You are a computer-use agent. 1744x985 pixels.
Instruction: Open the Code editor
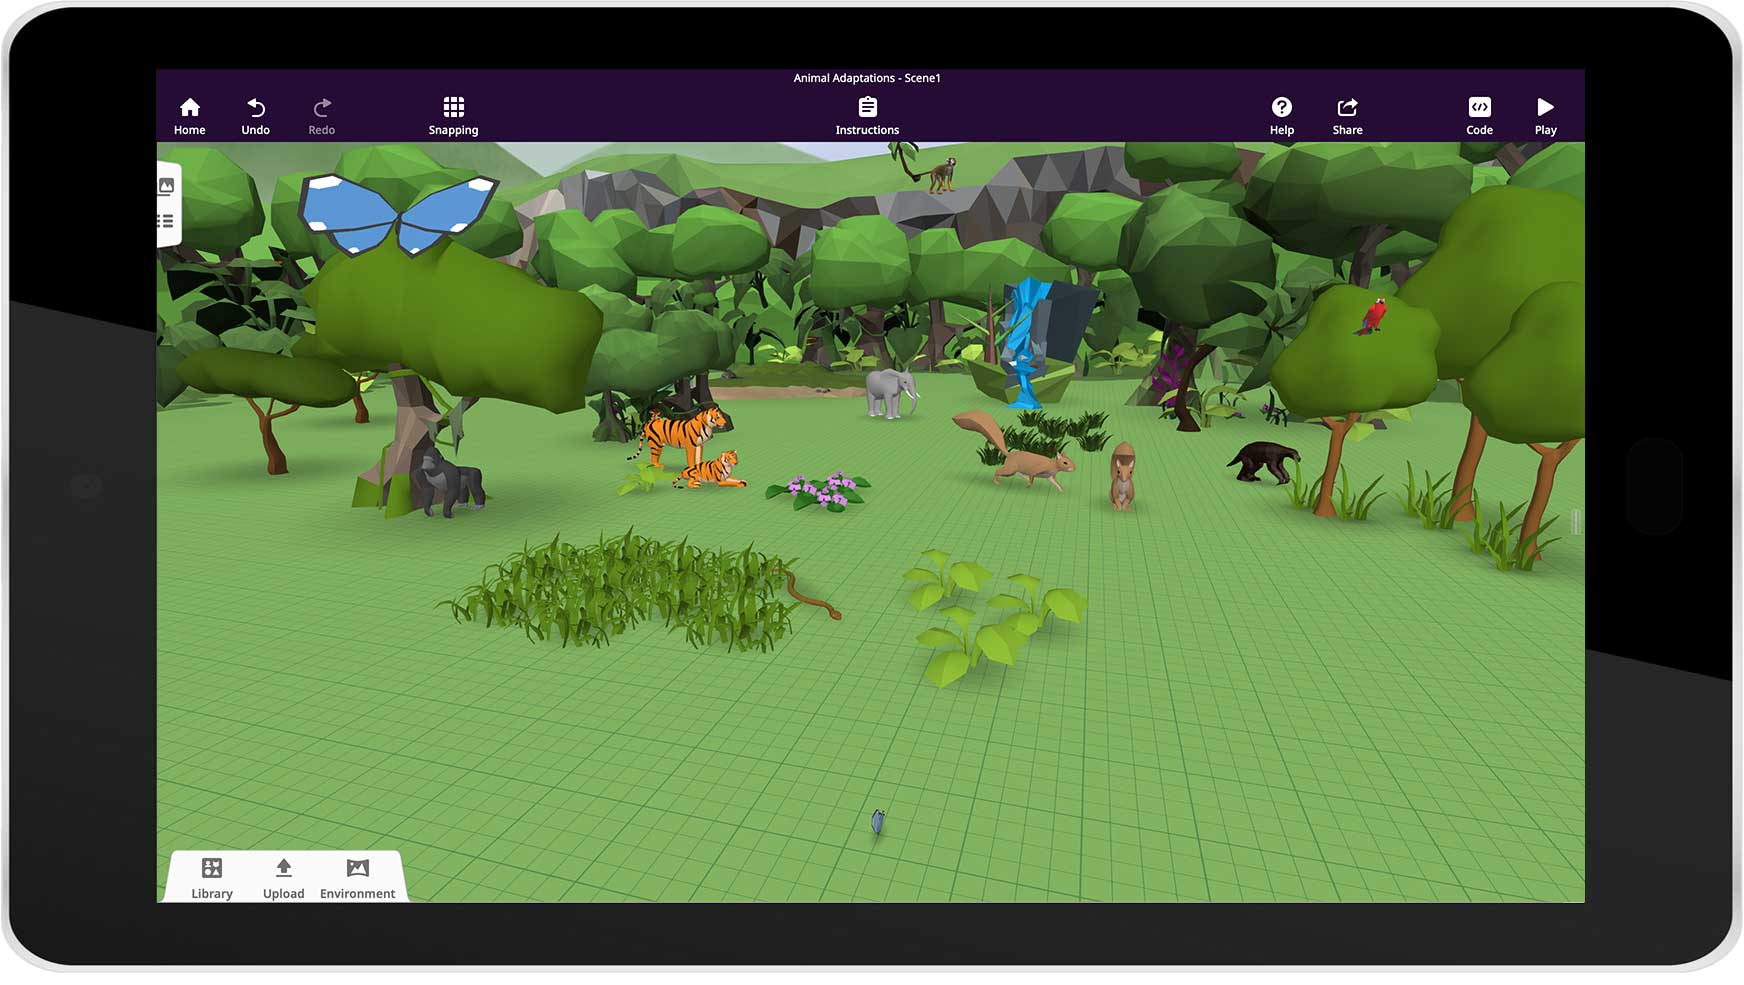click(1479, 116)
